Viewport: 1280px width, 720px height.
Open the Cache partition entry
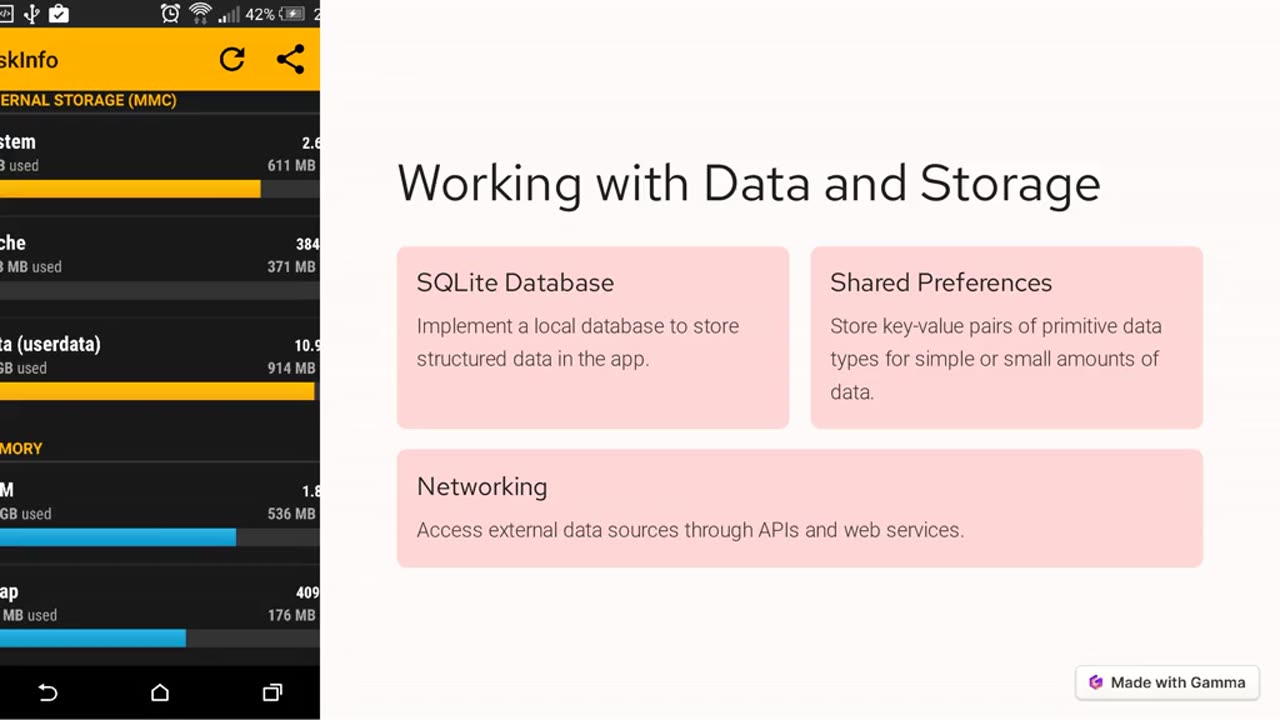coord(160,266)
